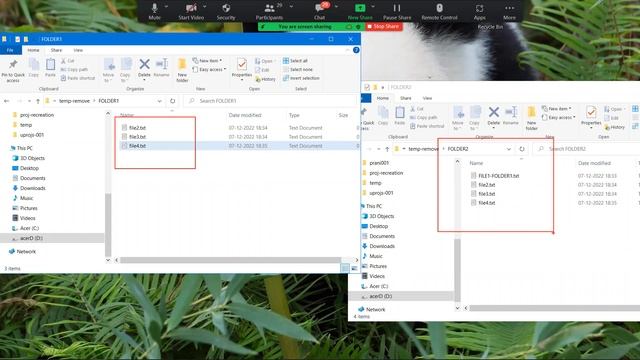The image size is (640, 360).
Task: Click Stop Share button
Action: tap(384, 27)
